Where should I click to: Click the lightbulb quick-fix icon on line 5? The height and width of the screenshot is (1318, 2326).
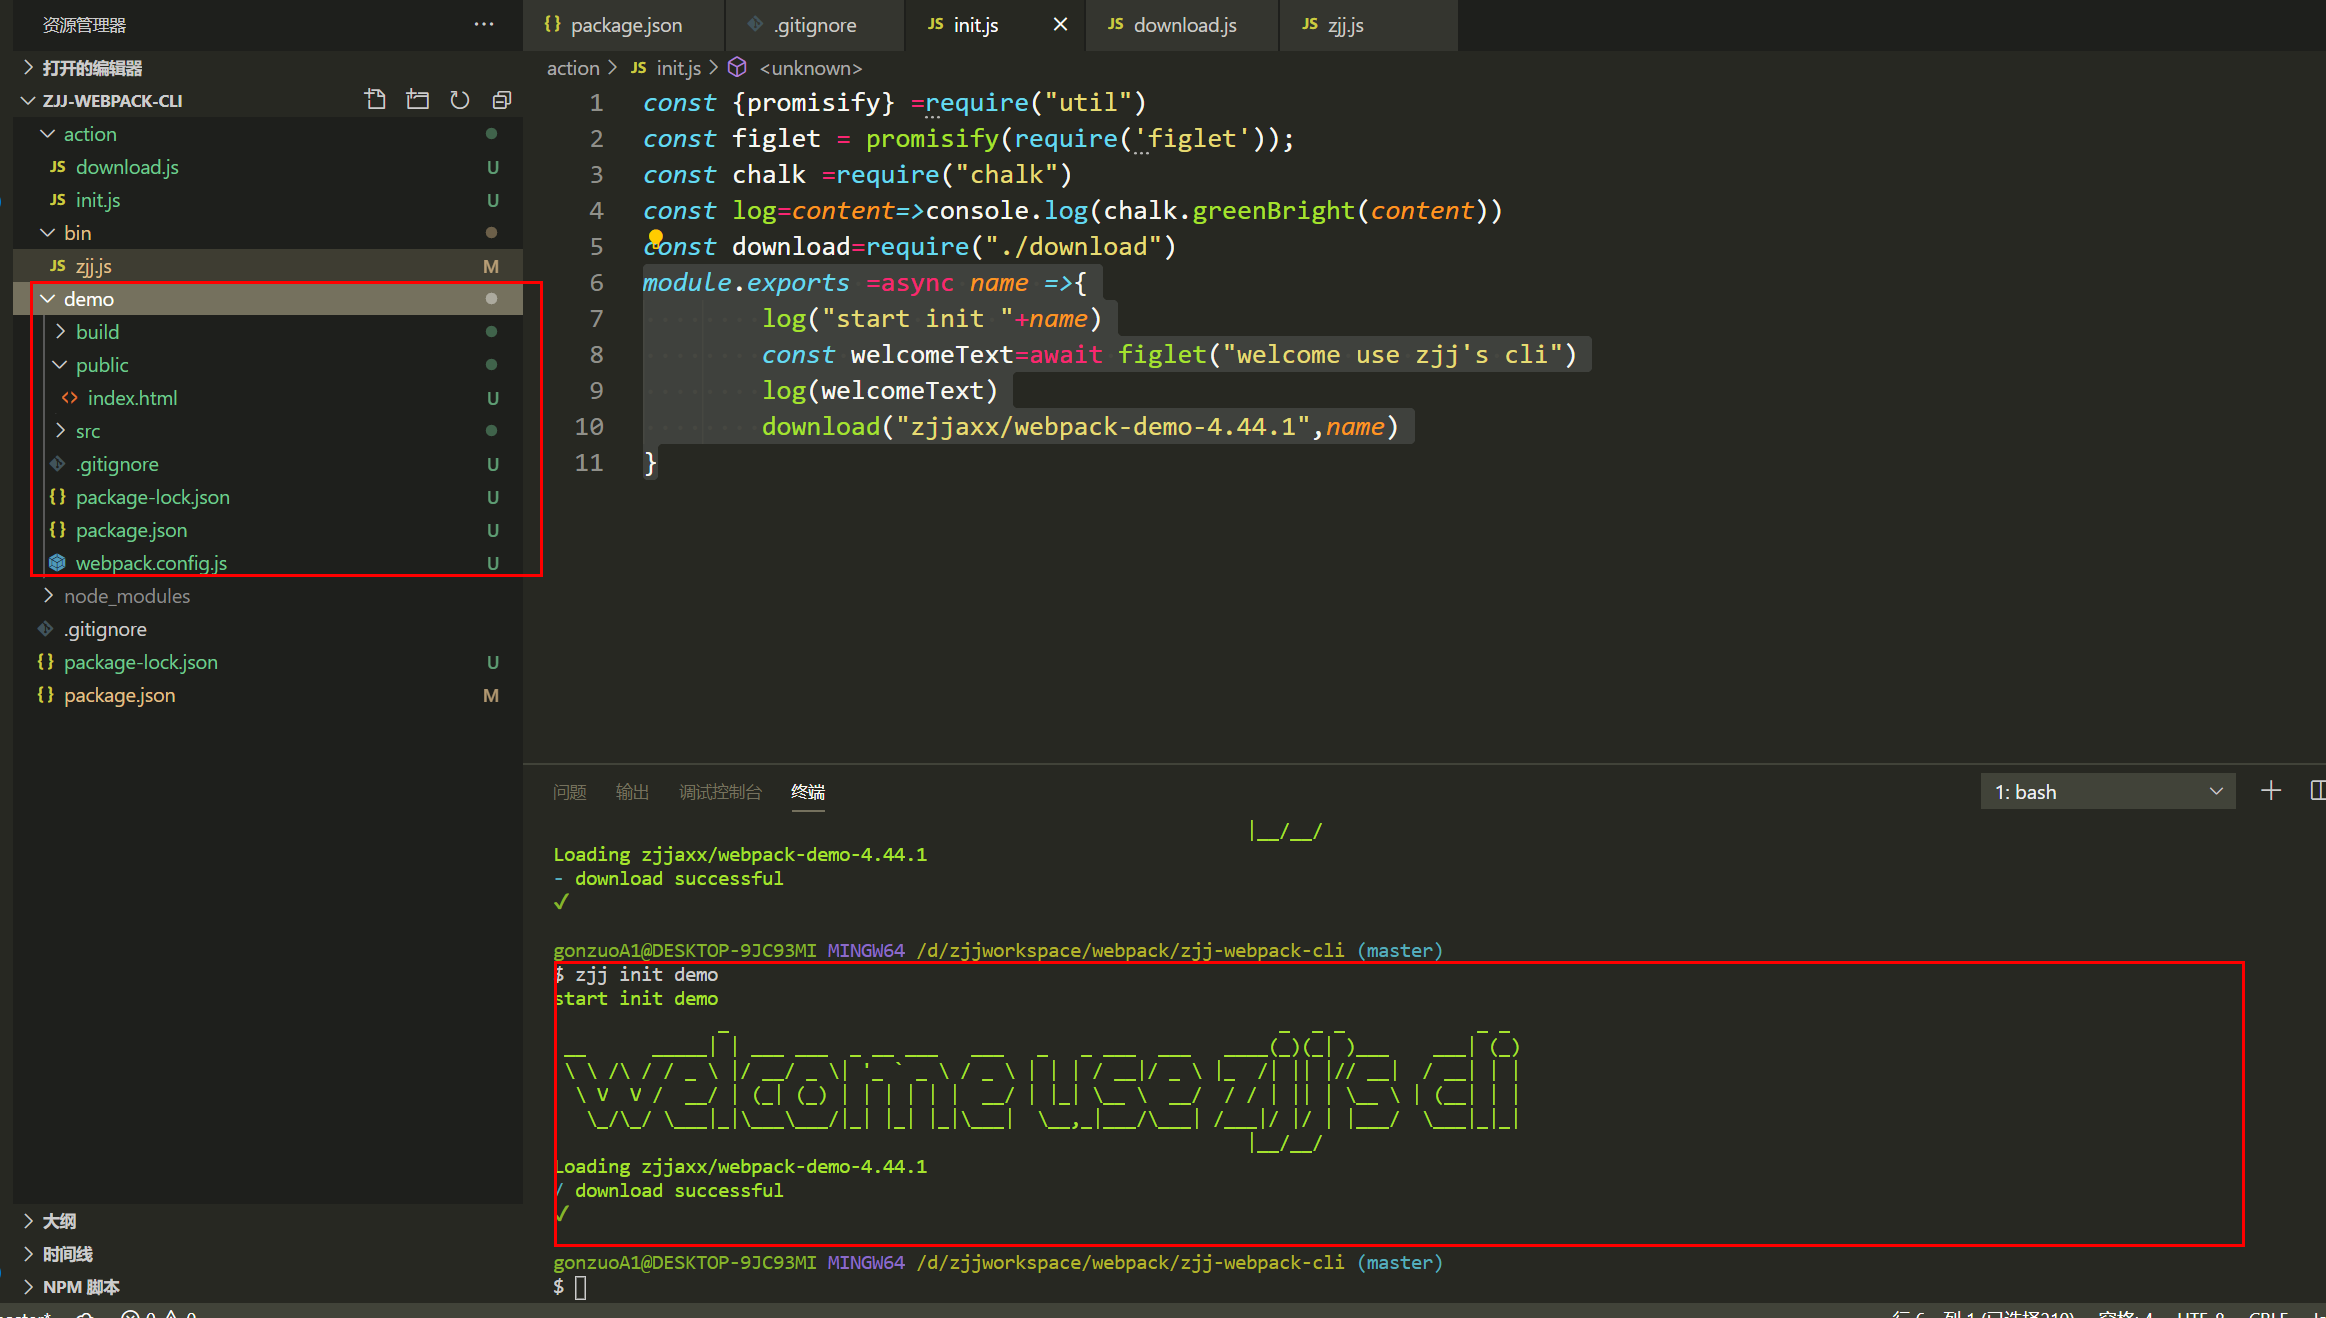pos(656,238)
